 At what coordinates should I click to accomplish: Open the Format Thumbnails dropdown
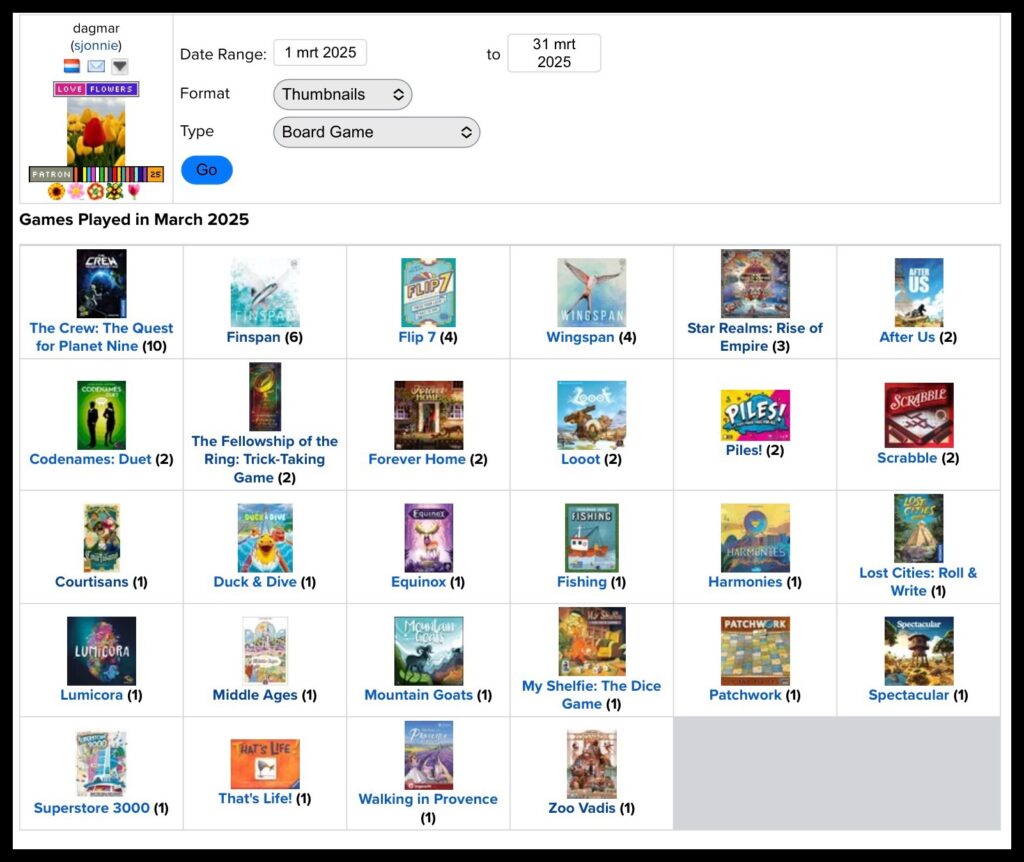(x=343, y=94)
